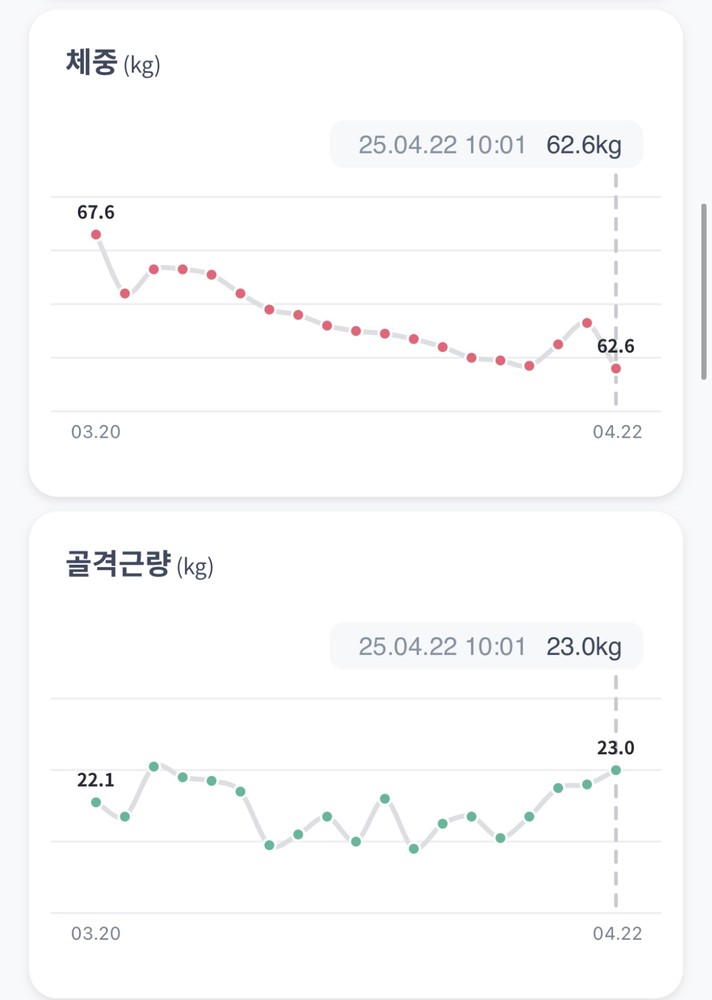712x1000 pixels.
Task: Click the 04.22 date label under muscle chart
Action: coord(617,934)
